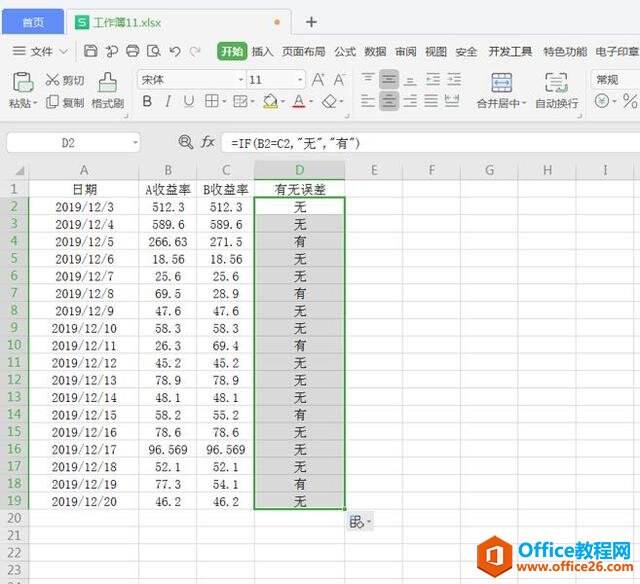This screenshot has width=640, height=584.
Task: Pick the fill color bucket
Action: click(x=271, y=102)
